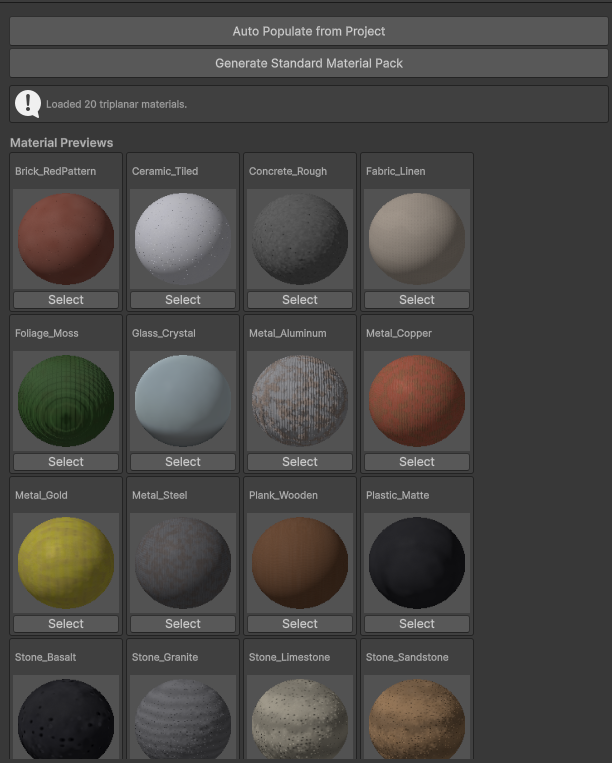Select the Fabric_Linen material
Viewport: 612px width, 763px height.
pyautogui.click(x=417, y=300)
